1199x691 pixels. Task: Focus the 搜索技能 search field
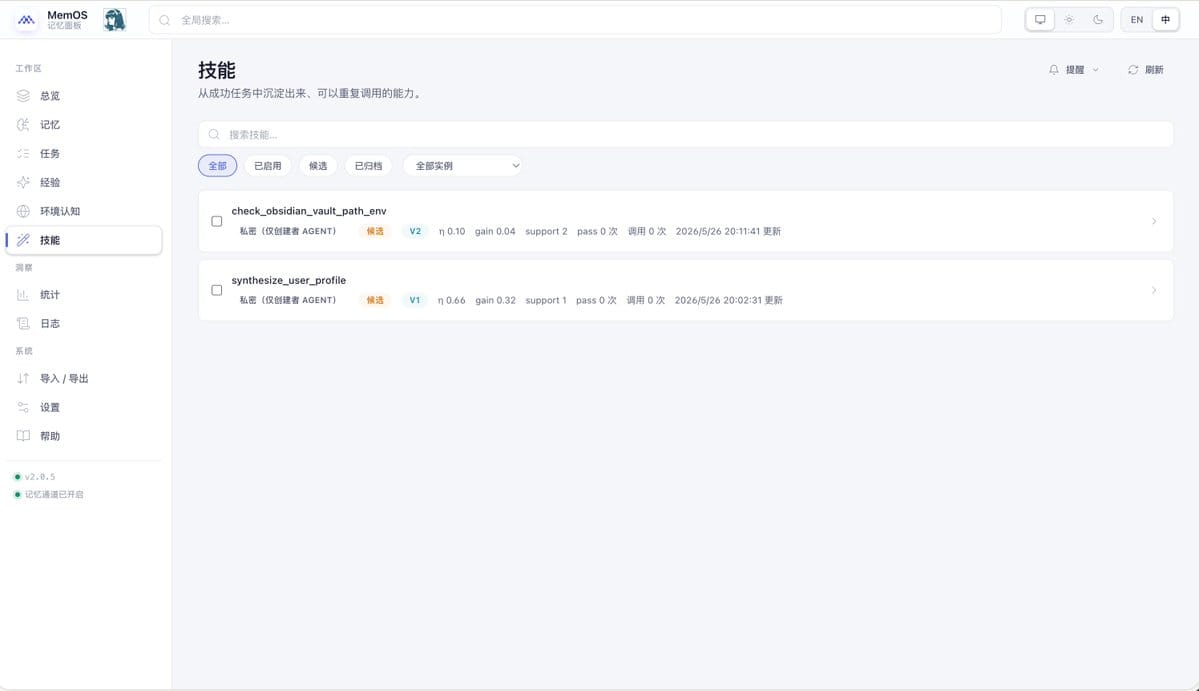tap(686, 135)
